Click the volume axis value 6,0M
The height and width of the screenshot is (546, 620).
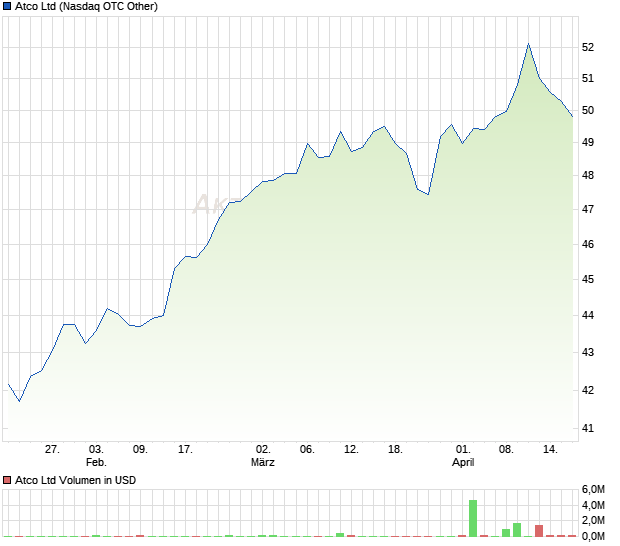(593, 489)
